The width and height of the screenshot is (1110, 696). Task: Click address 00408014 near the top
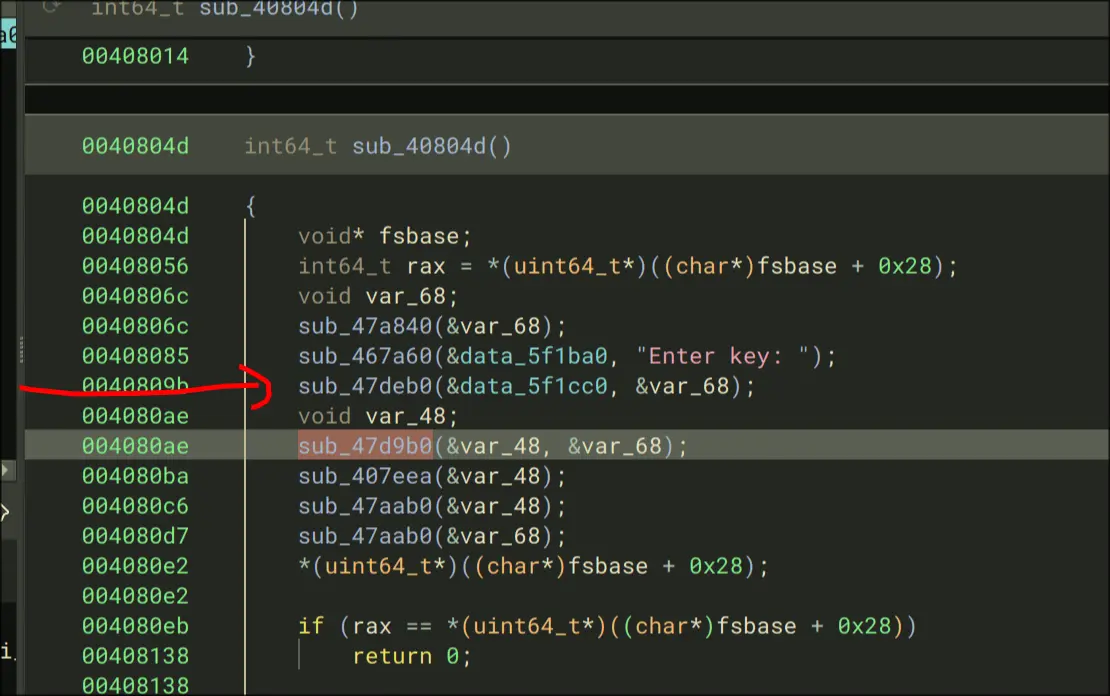click(135, 56)
